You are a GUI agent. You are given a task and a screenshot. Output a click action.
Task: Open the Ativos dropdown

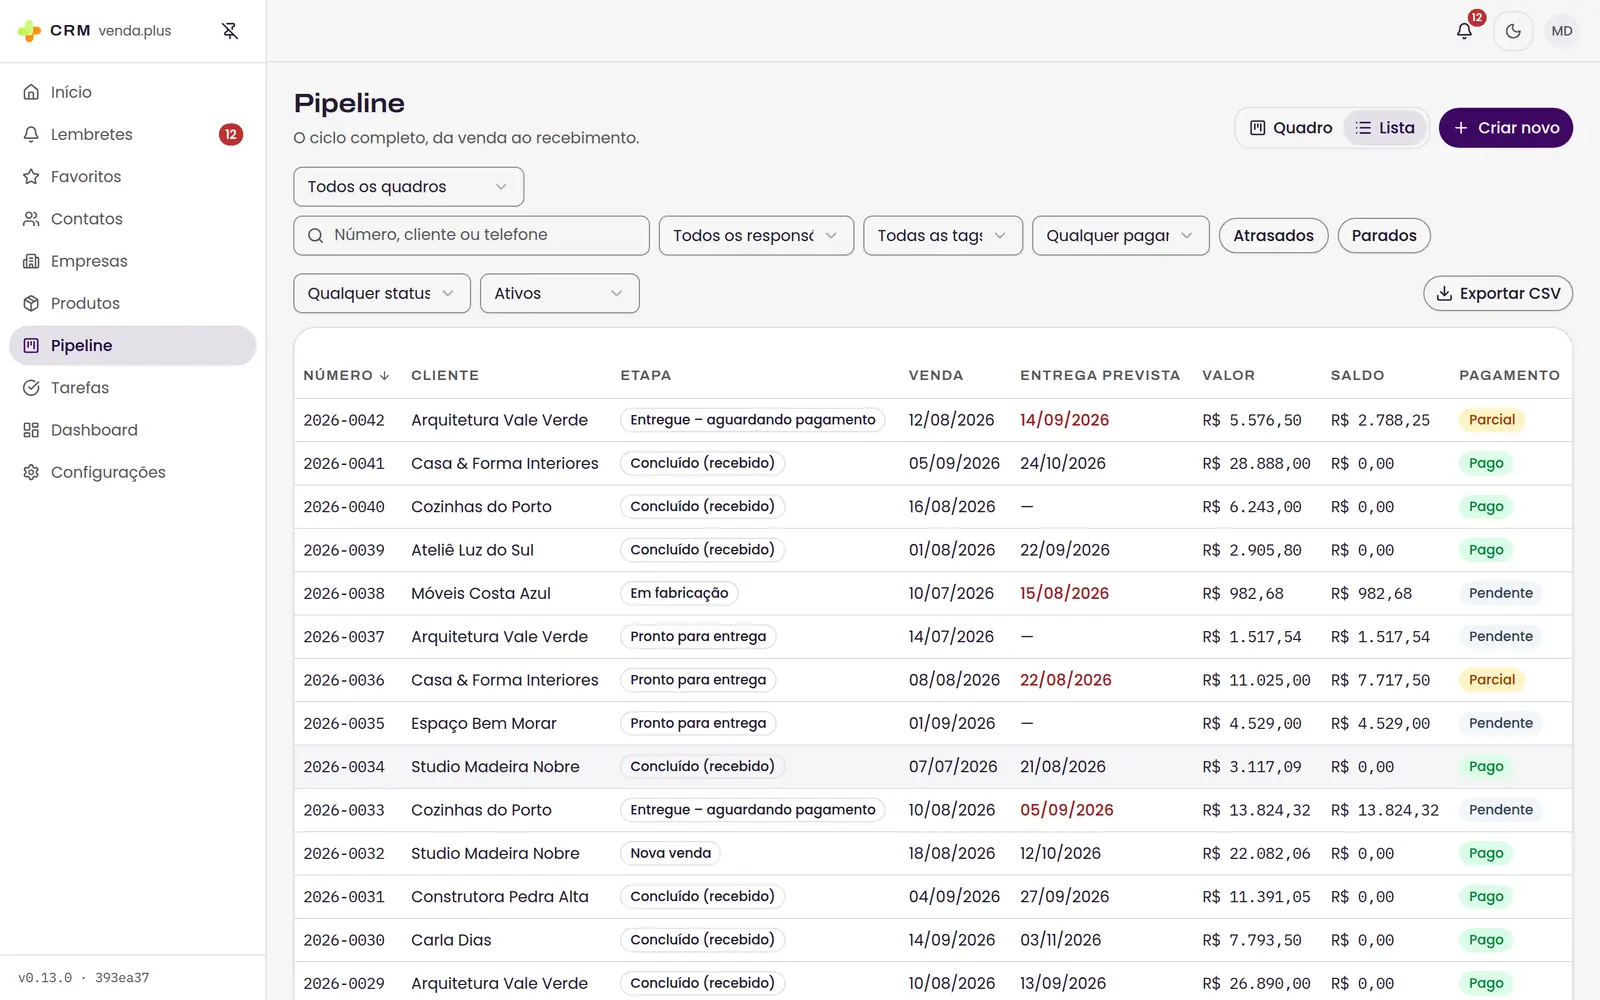click(x=560, y=294)
